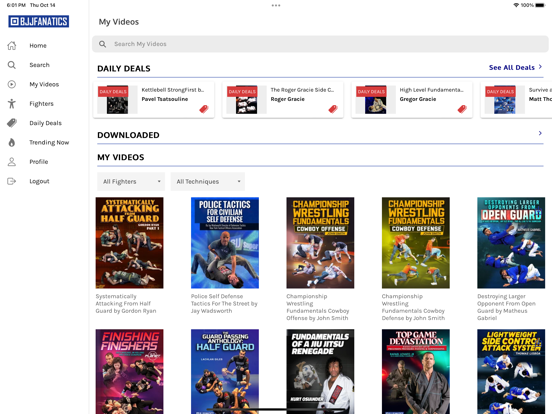Open Top Game Devastation video cover
The width and height of the screenshot is (552, 414).
[x=416, y=371]
